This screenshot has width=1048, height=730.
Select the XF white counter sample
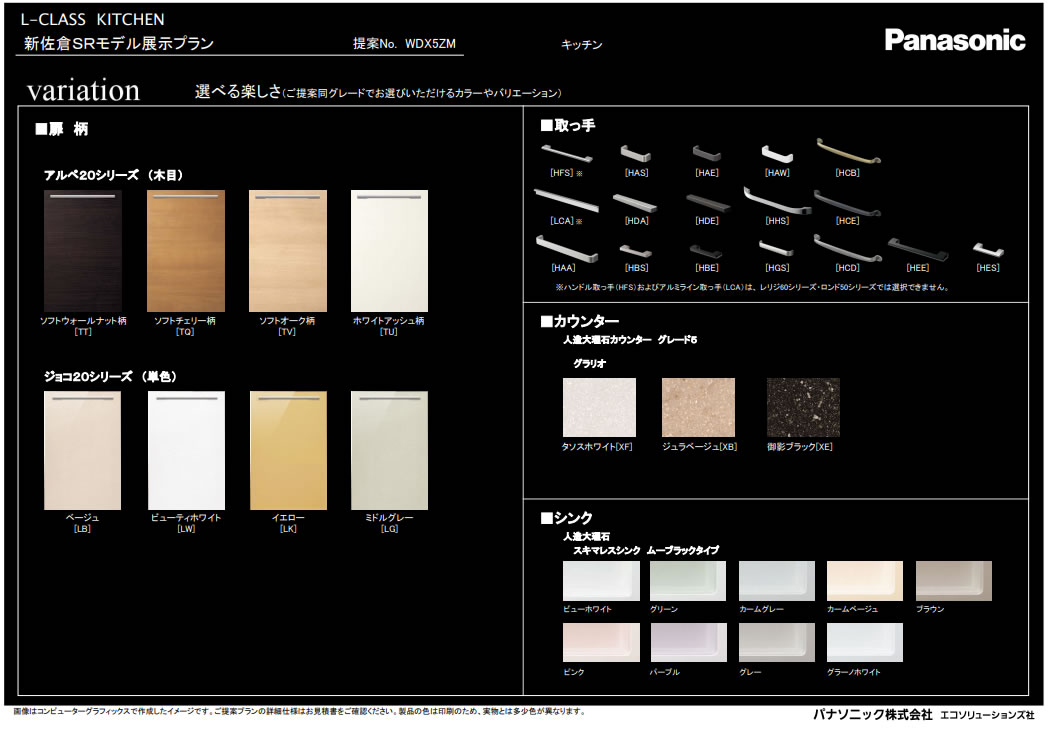pyautogui.click(x=600, y=408)
